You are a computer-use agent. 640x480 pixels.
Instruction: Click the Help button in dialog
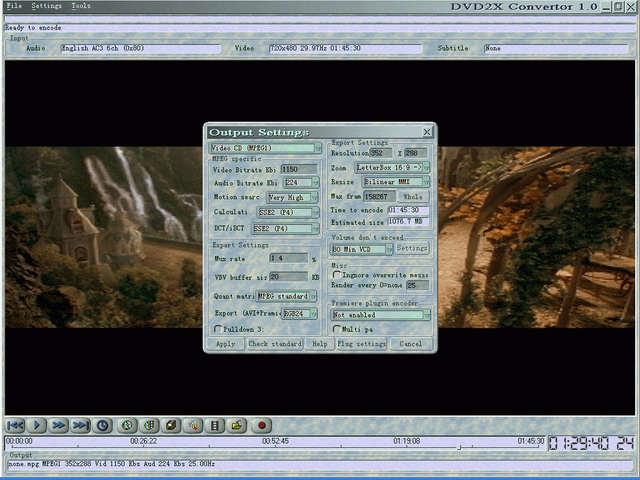[x=320, y=344]
